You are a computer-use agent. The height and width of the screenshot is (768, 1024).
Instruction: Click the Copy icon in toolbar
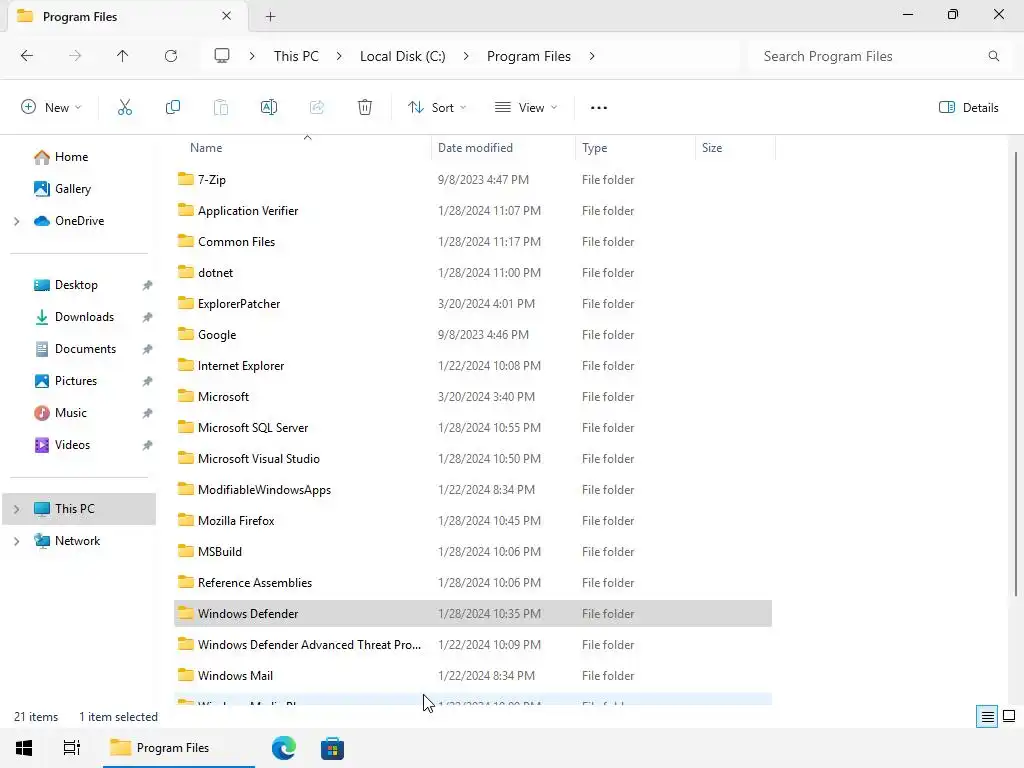(x=172, y=108)
